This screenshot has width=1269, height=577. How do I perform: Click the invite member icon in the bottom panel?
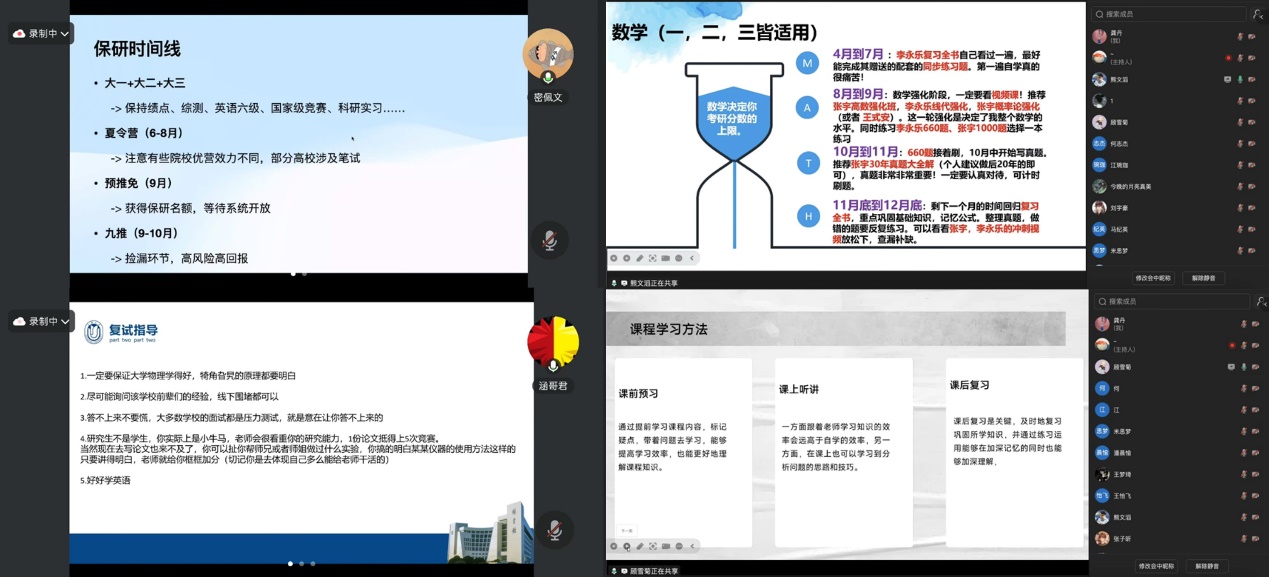pyautogui.click(x=1257, y=301)
